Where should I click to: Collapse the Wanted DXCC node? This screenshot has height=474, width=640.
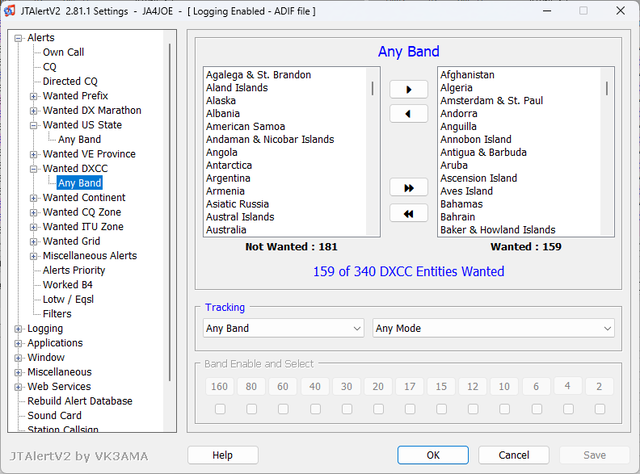[33, 169]
